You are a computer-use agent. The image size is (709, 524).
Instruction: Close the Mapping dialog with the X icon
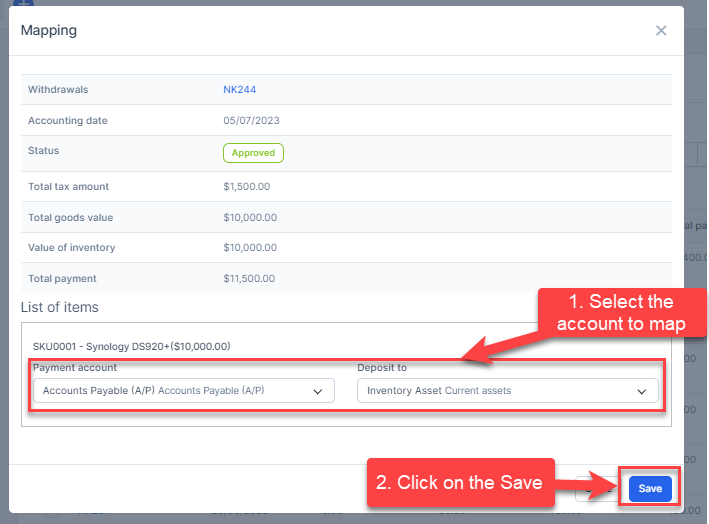661,31
